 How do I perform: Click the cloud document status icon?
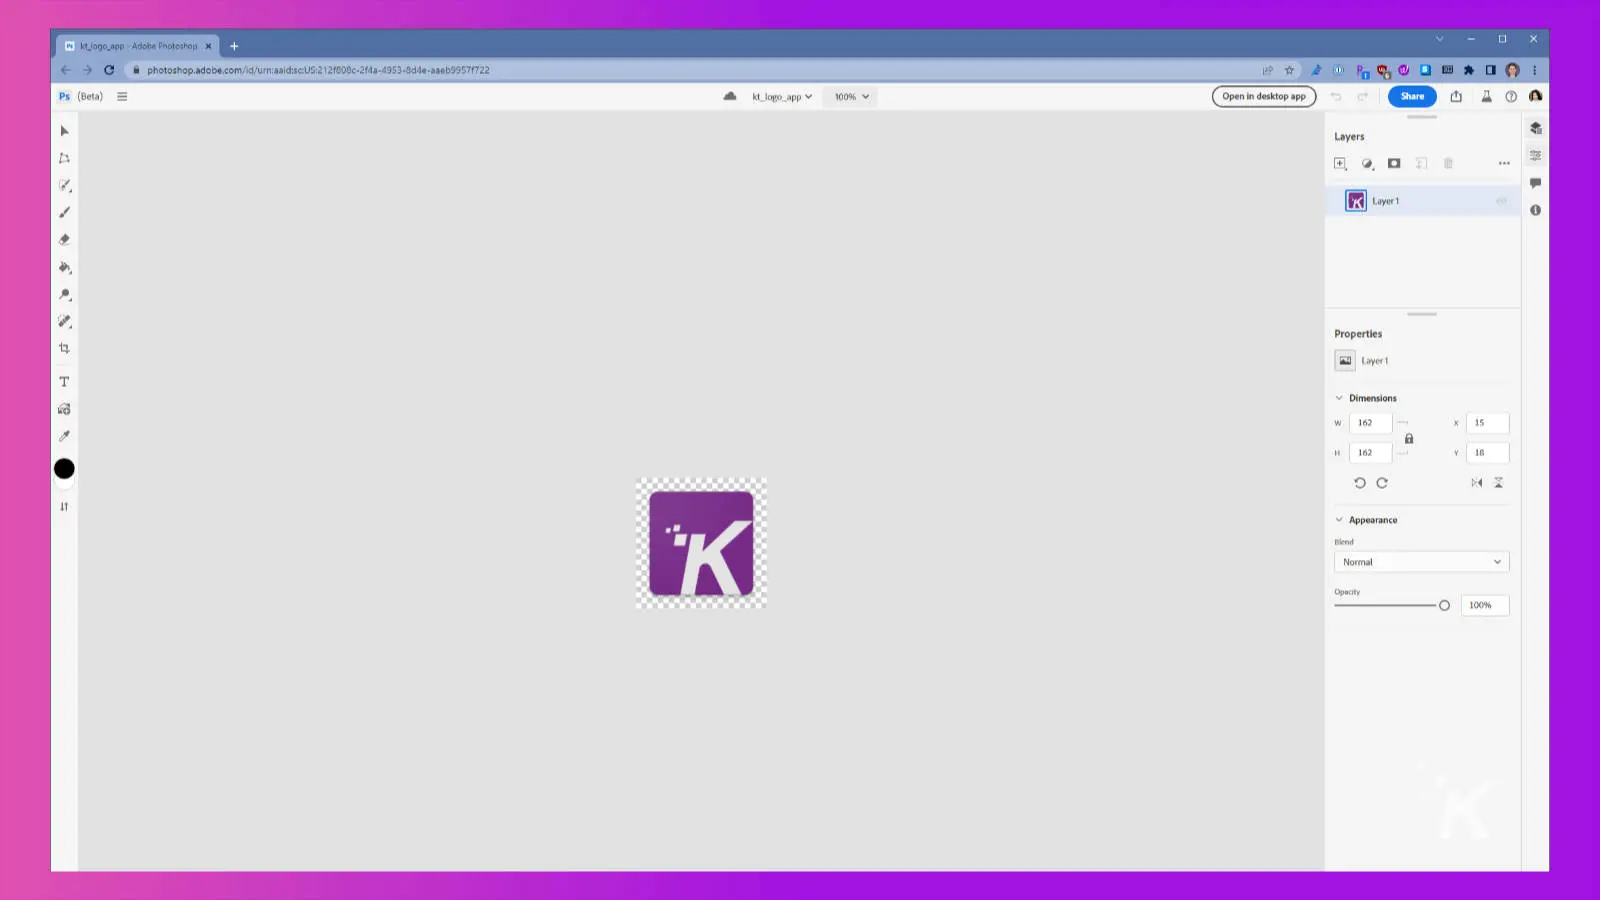point(730,96)
